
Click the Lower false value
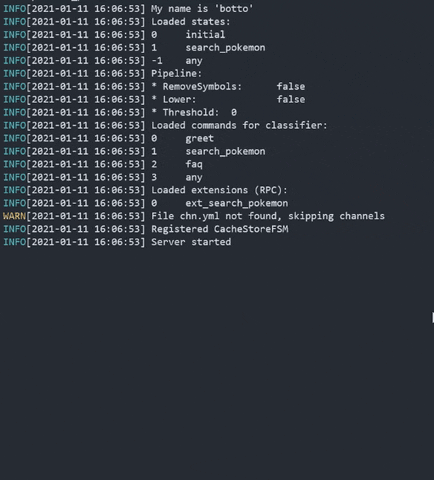291,99
